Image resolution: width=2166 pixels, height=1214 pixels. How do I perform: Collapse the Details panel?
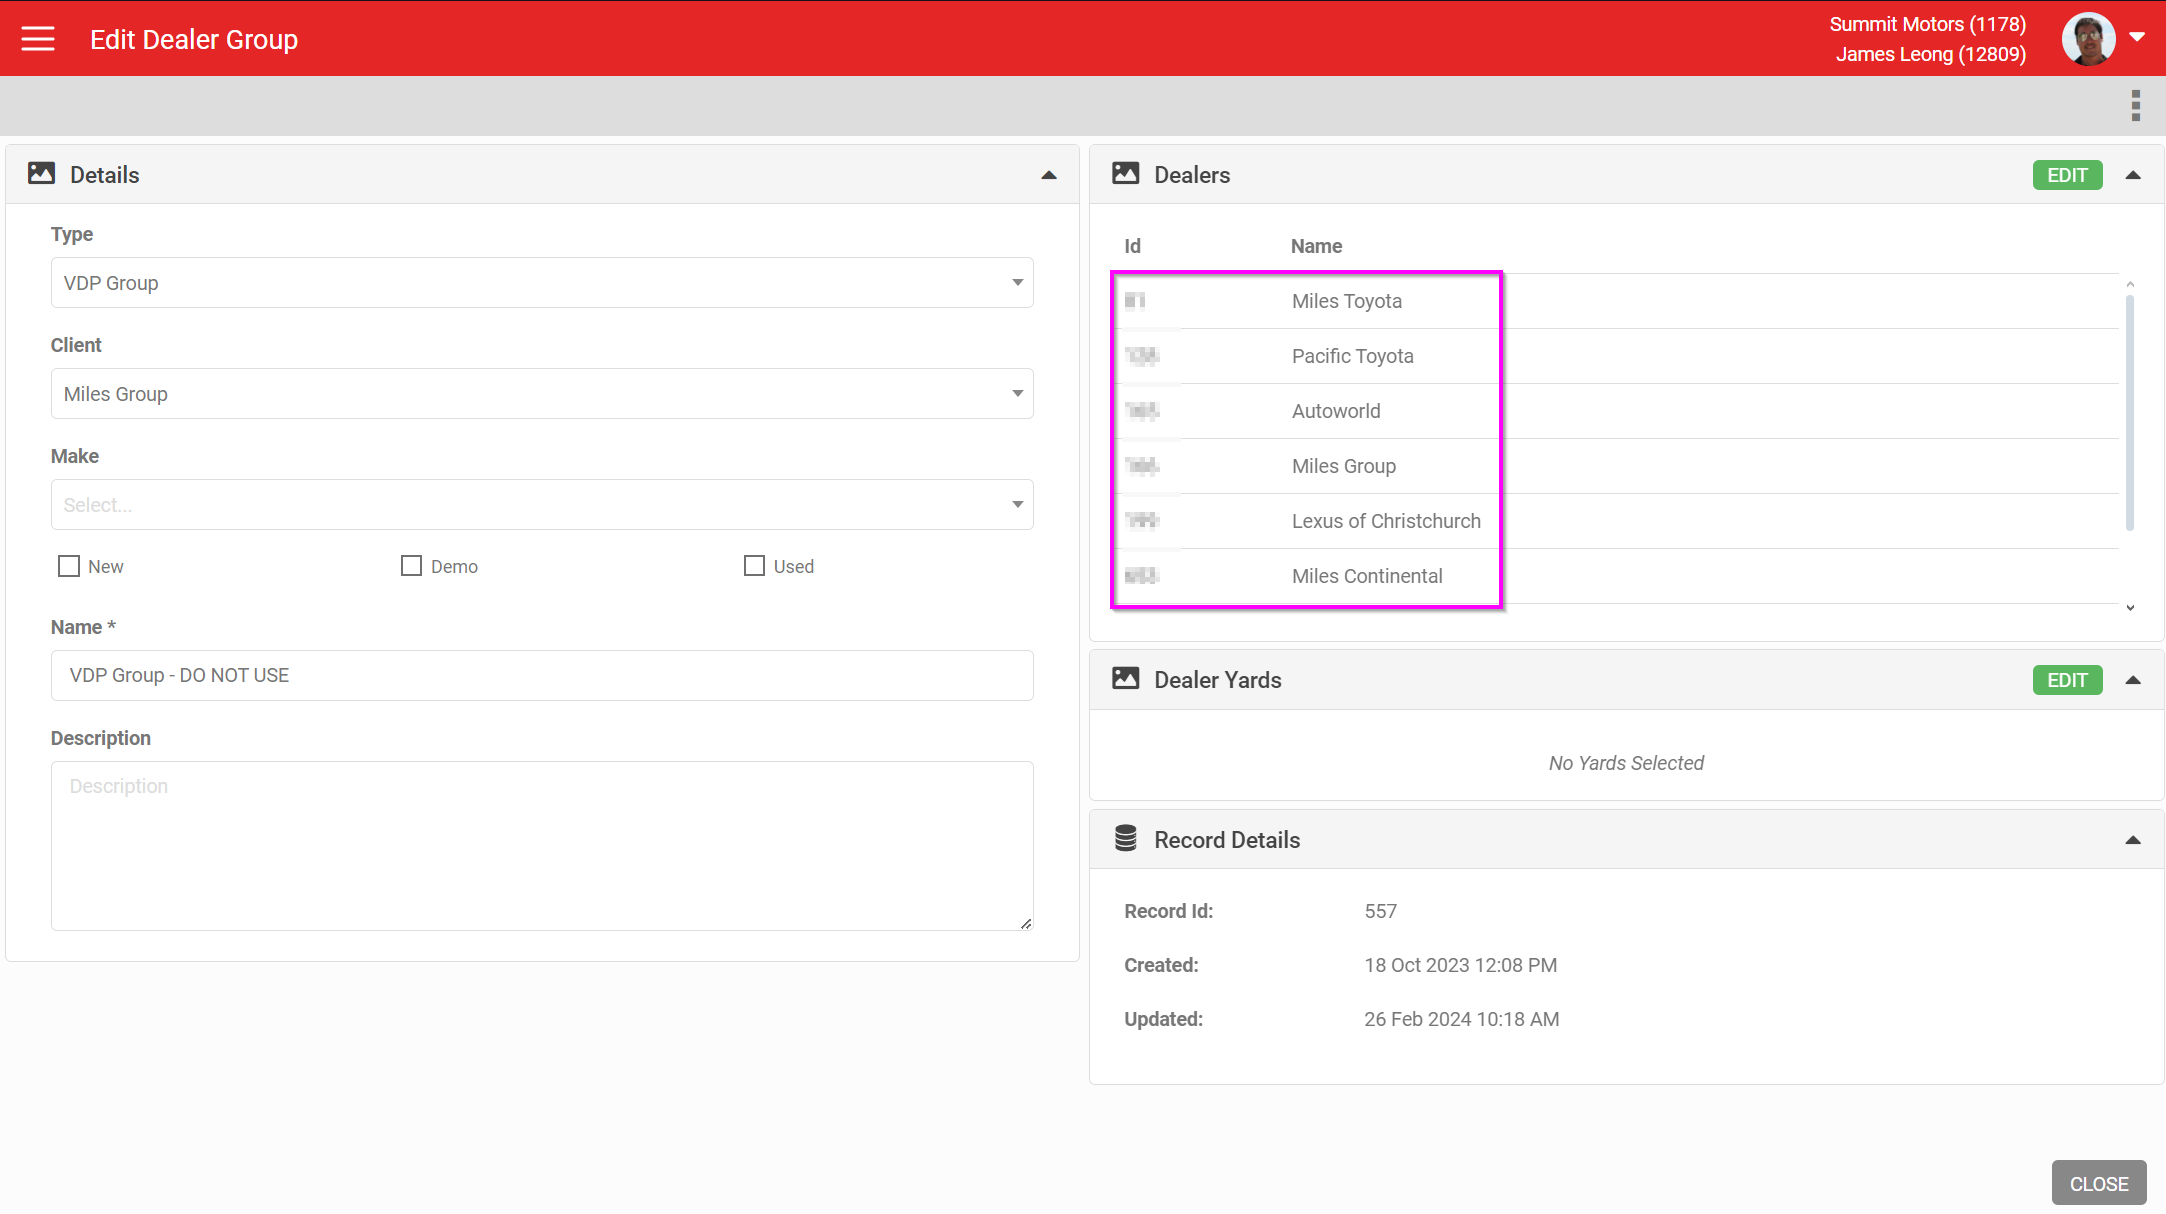click(1048, 175)
